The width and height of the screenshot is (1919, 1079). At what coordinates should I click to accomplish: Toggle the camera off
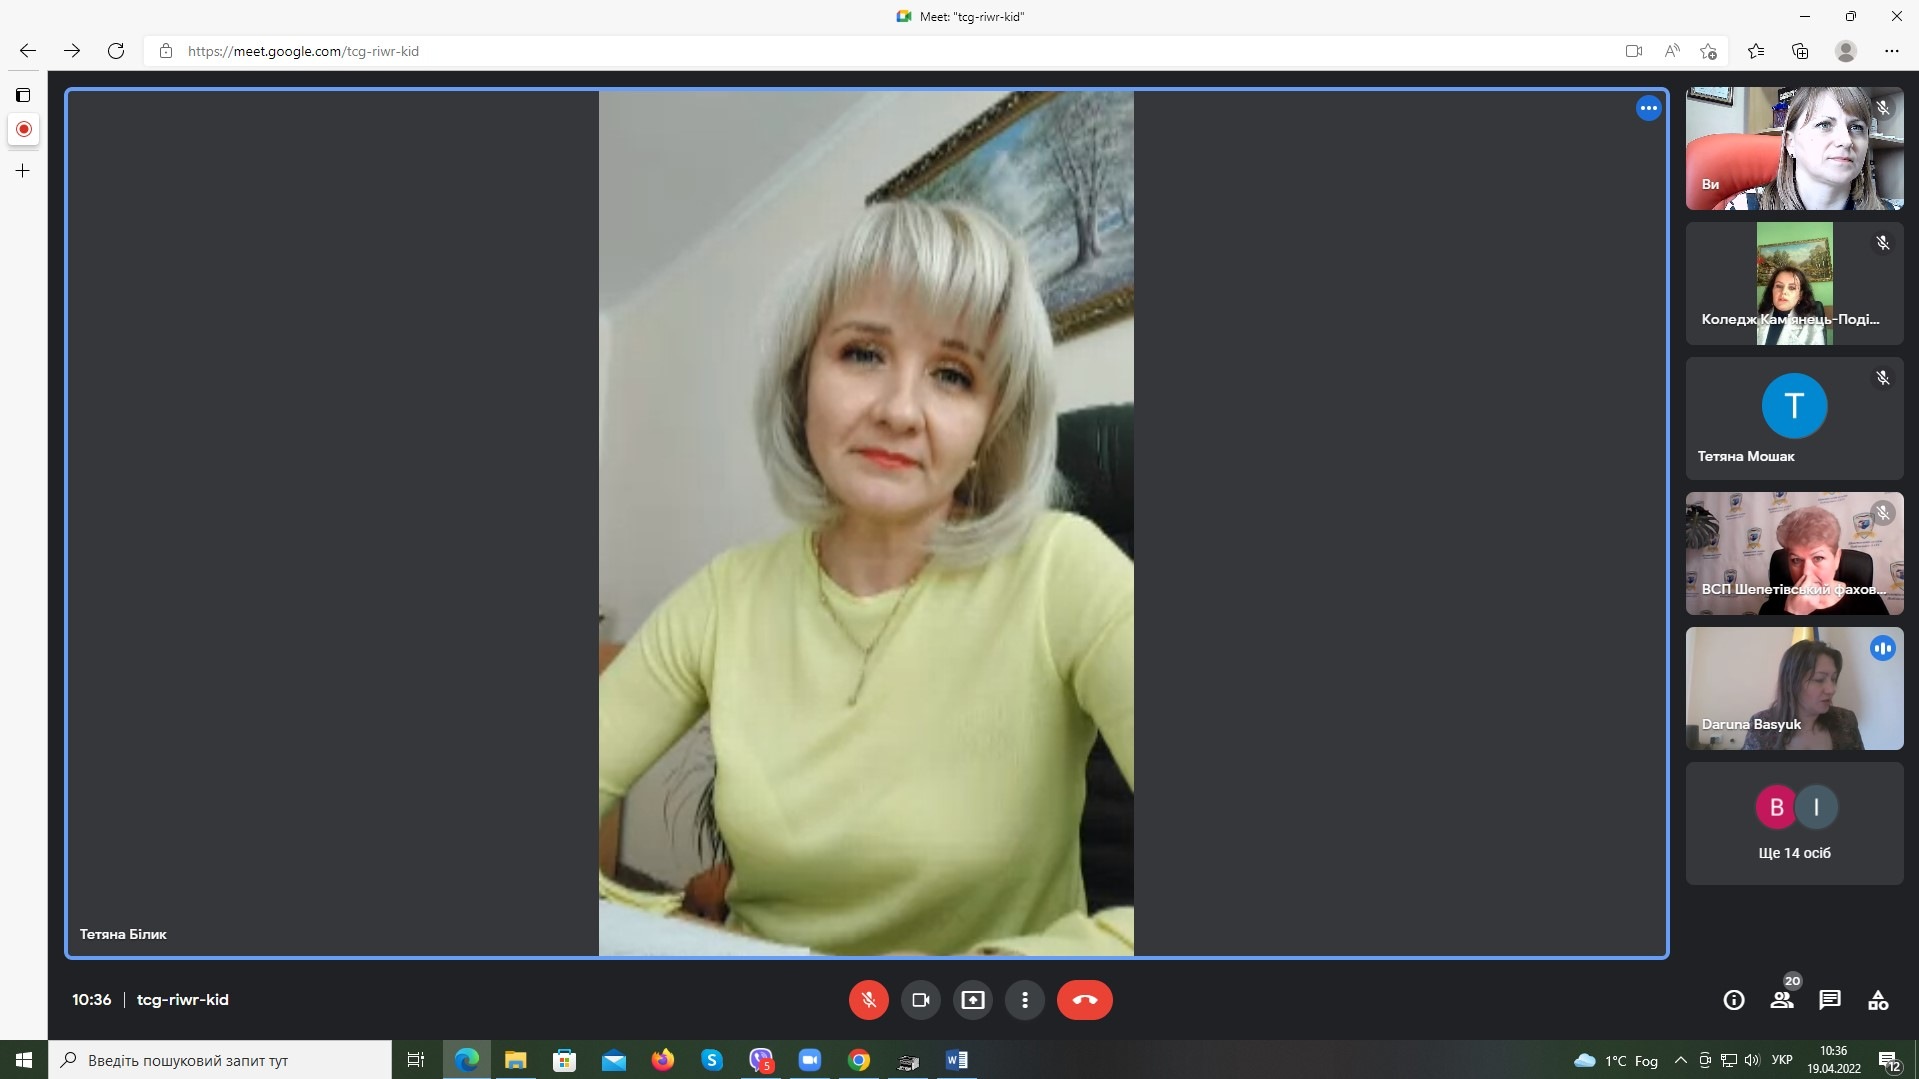[920, 999]
